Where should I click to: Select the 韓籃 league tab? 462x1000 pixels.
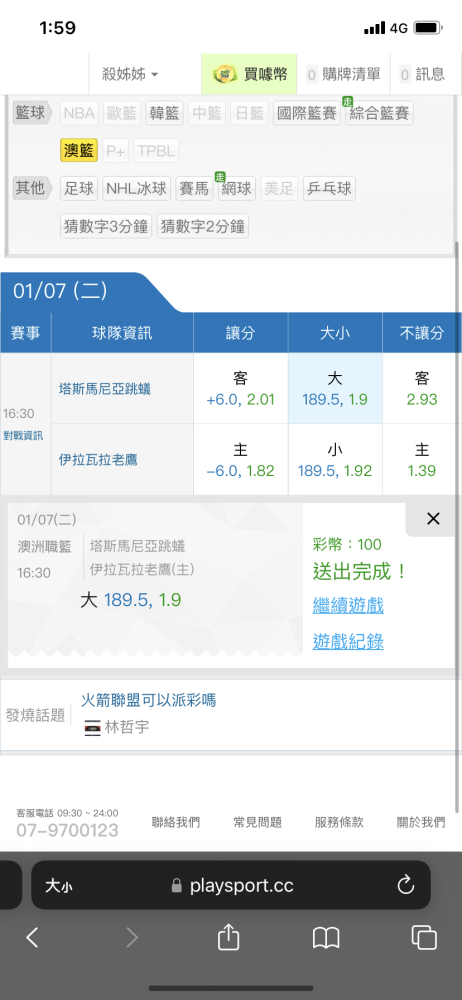164,114
